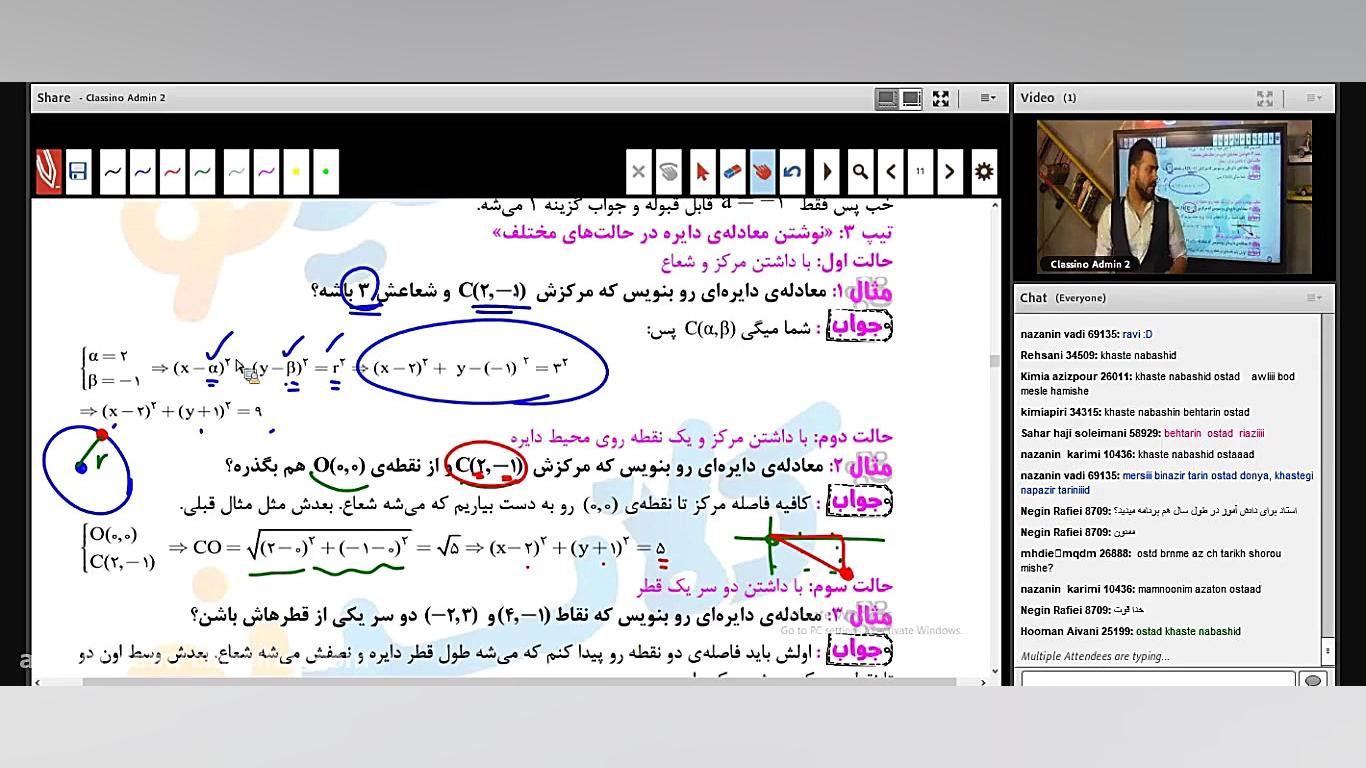The width and height of the screenshot is (1366, 768).
Task: Activate the eraser tool
Action: click(732, 172)
